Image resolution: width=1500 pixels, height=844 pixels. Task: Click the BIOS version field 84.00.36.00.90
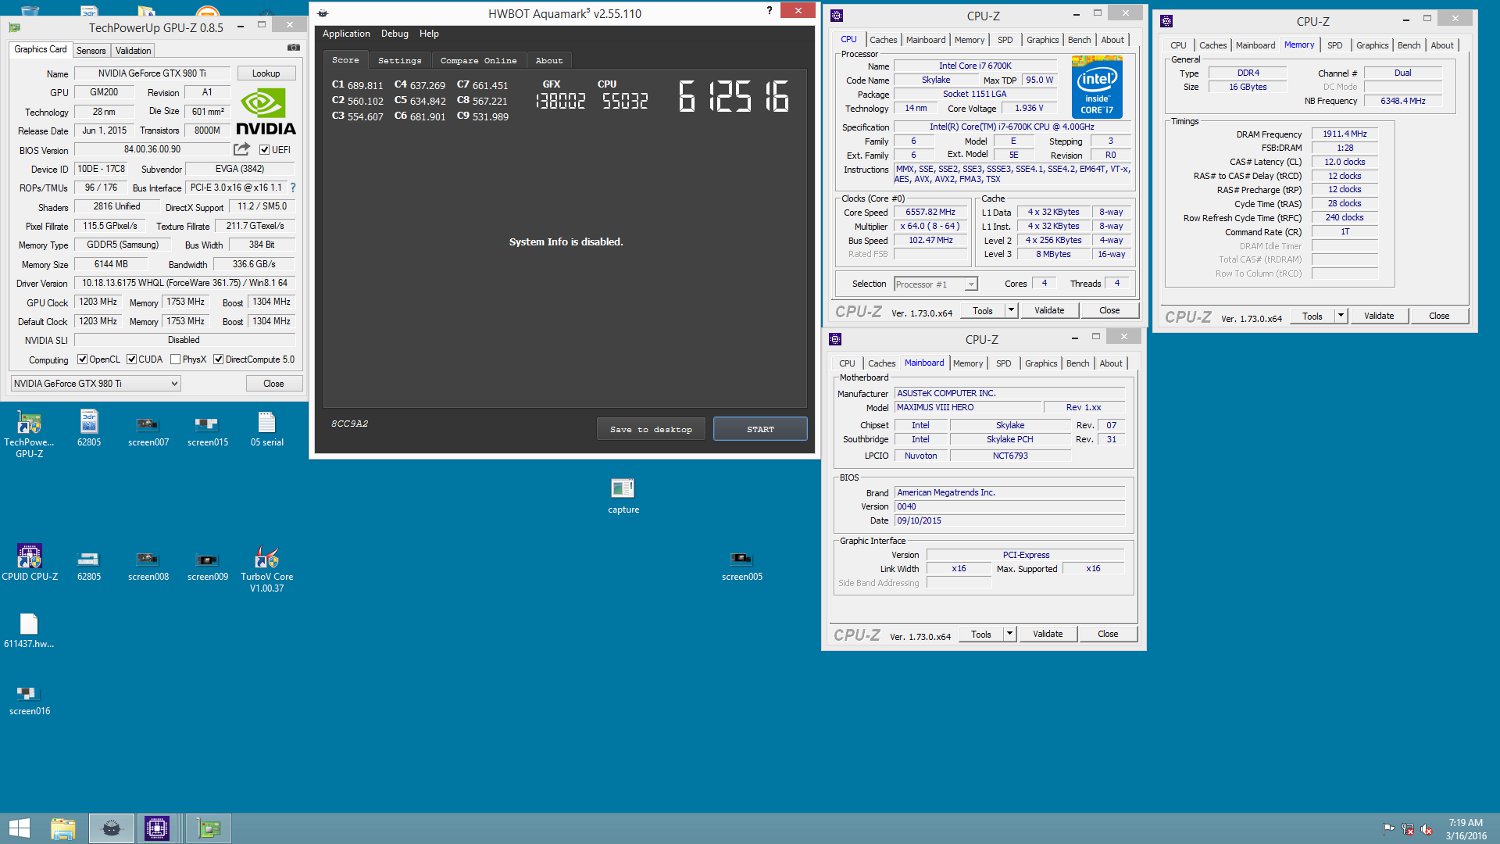point(152,150)
